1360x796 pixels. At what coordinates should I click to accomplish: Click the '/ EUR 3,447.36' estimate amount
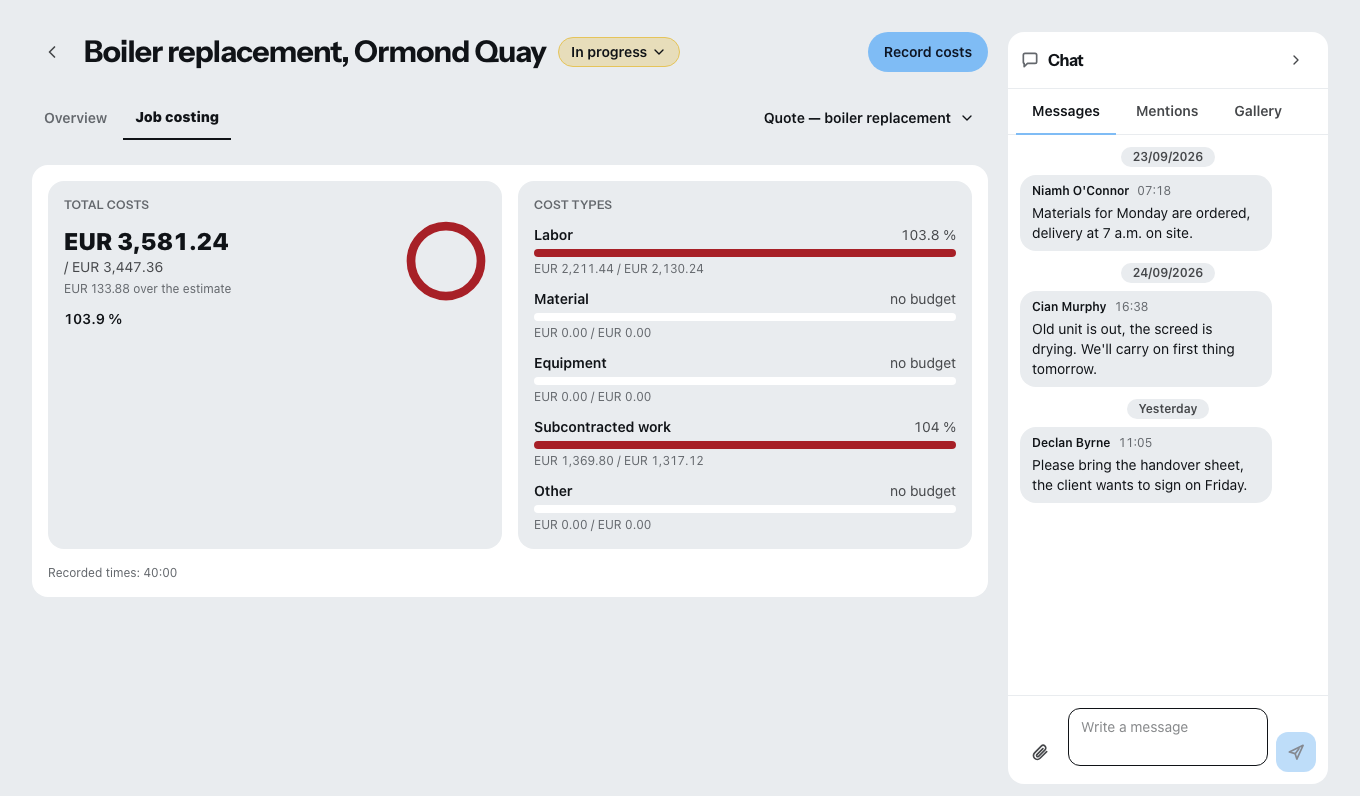pyautogui.click(x=114, y=268)
